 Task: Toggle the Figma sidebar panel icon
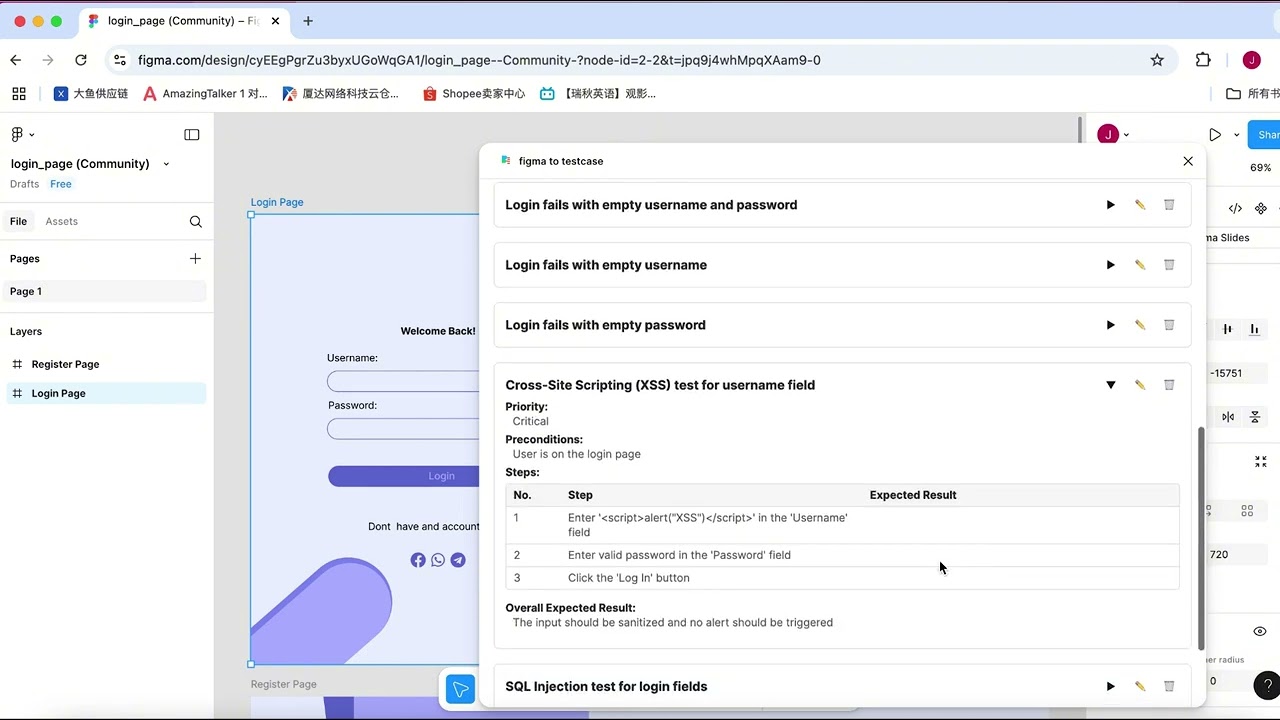pyautogui.click(x=192, y=135)
